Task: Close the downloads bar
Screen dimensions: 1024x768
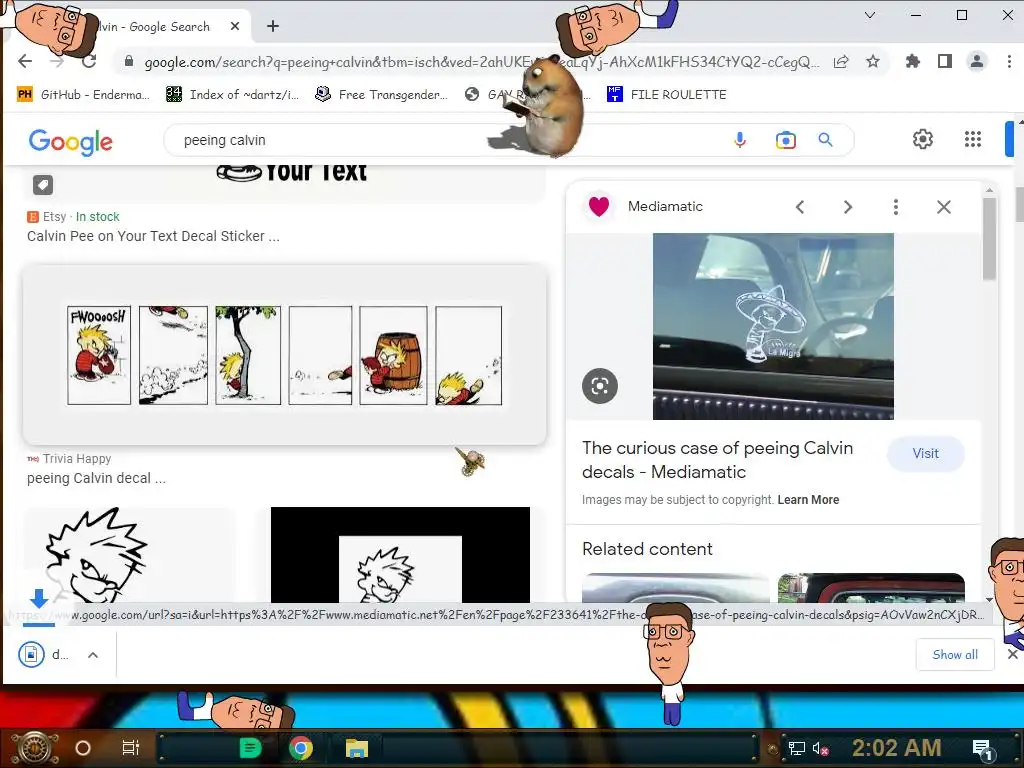Action: [1012, 654]
